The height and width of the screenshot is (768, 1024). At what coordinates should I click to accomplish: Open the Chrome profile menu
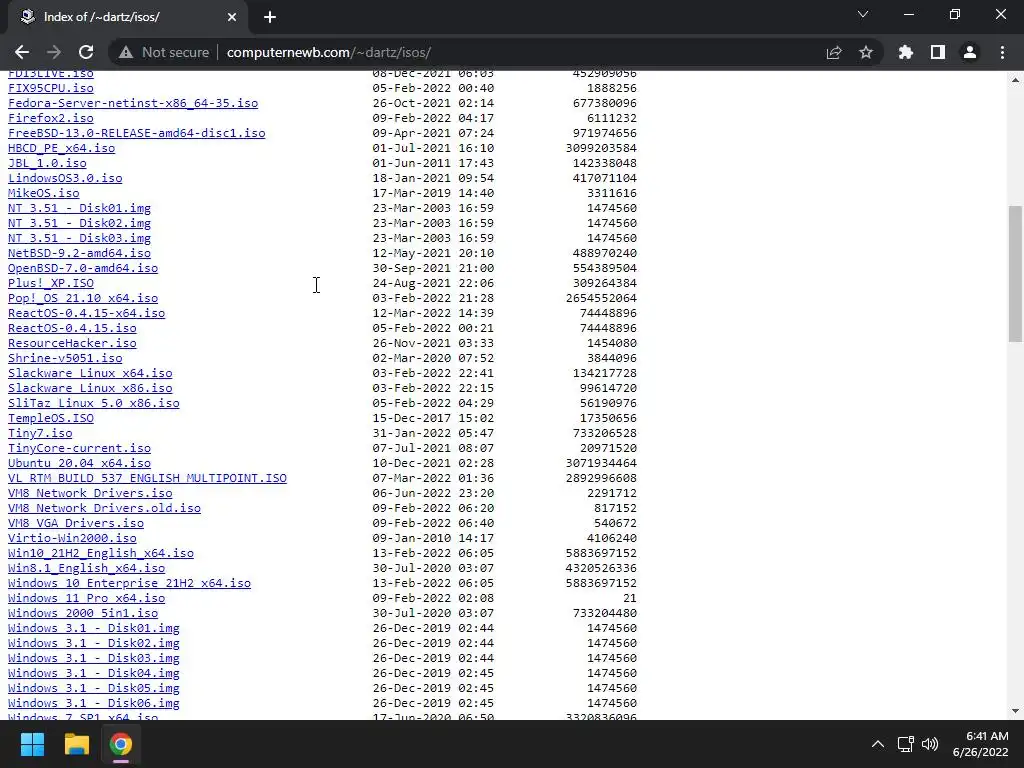[970, 52]
